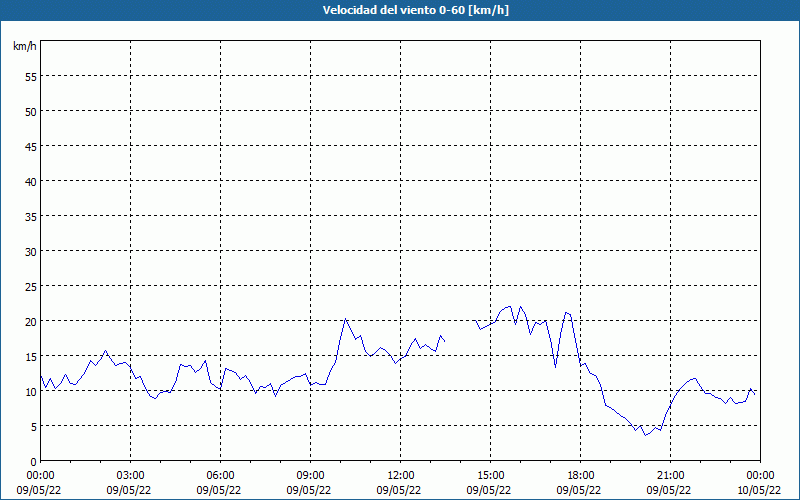Click the 15:00 time axis label
The height and width of the screenshot is (500, 800).
(x=491, y=476)
